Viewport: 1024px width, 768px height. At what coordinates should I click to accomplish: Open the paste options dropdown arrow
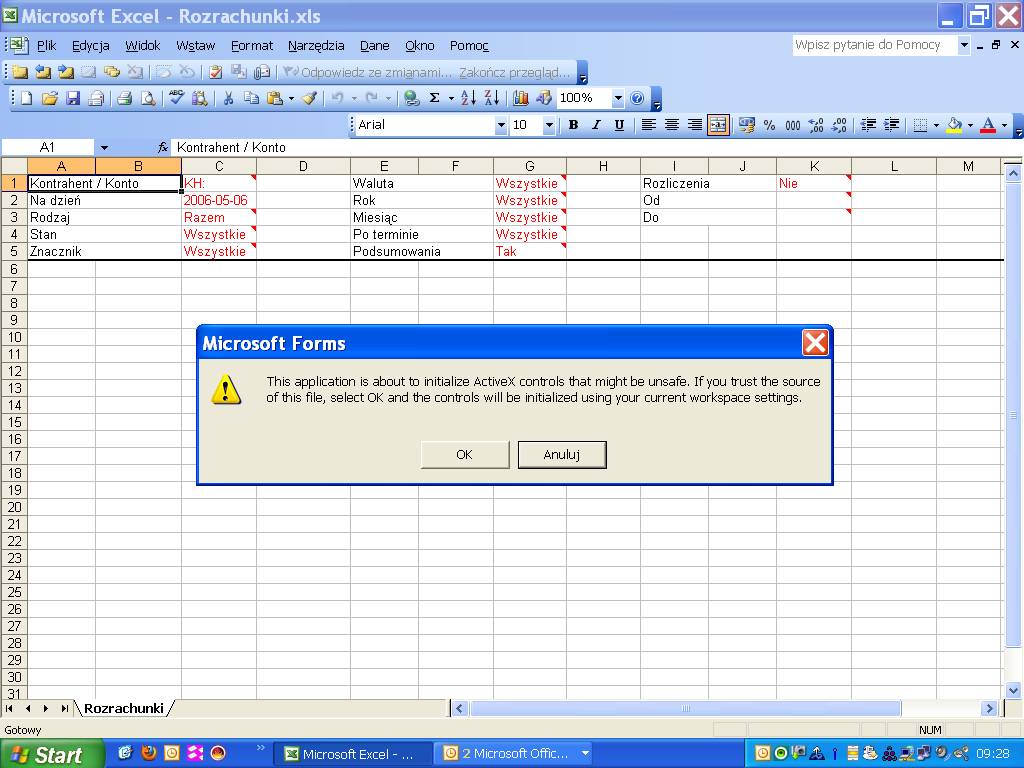coord(291,99)
